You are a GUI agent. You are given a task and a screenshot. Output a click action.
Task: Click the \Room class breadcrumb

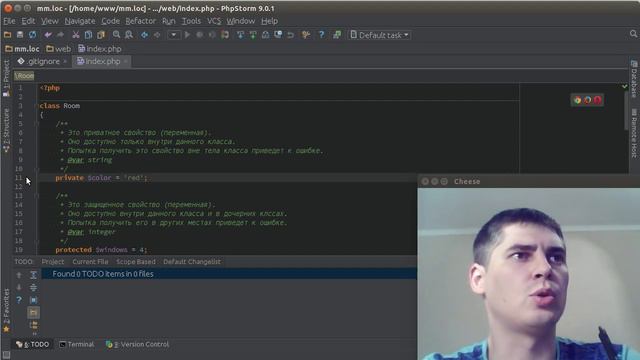pyautogui.click(x=24, y=76)
